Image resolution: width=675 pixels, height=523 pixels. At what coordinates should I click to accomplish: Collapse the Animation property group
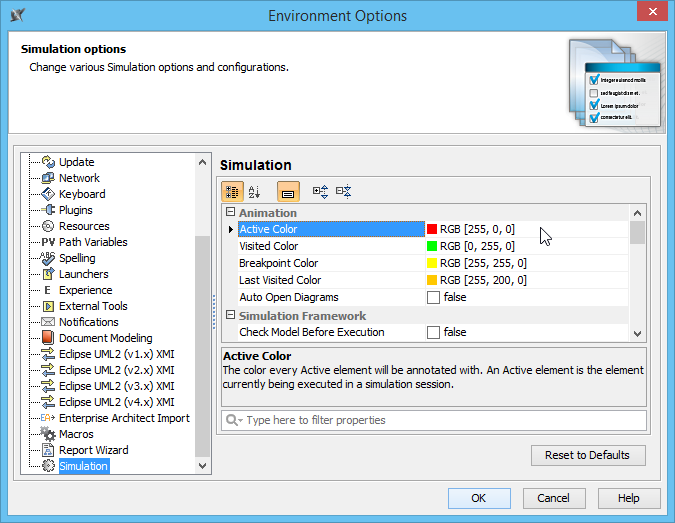point(230,212)
